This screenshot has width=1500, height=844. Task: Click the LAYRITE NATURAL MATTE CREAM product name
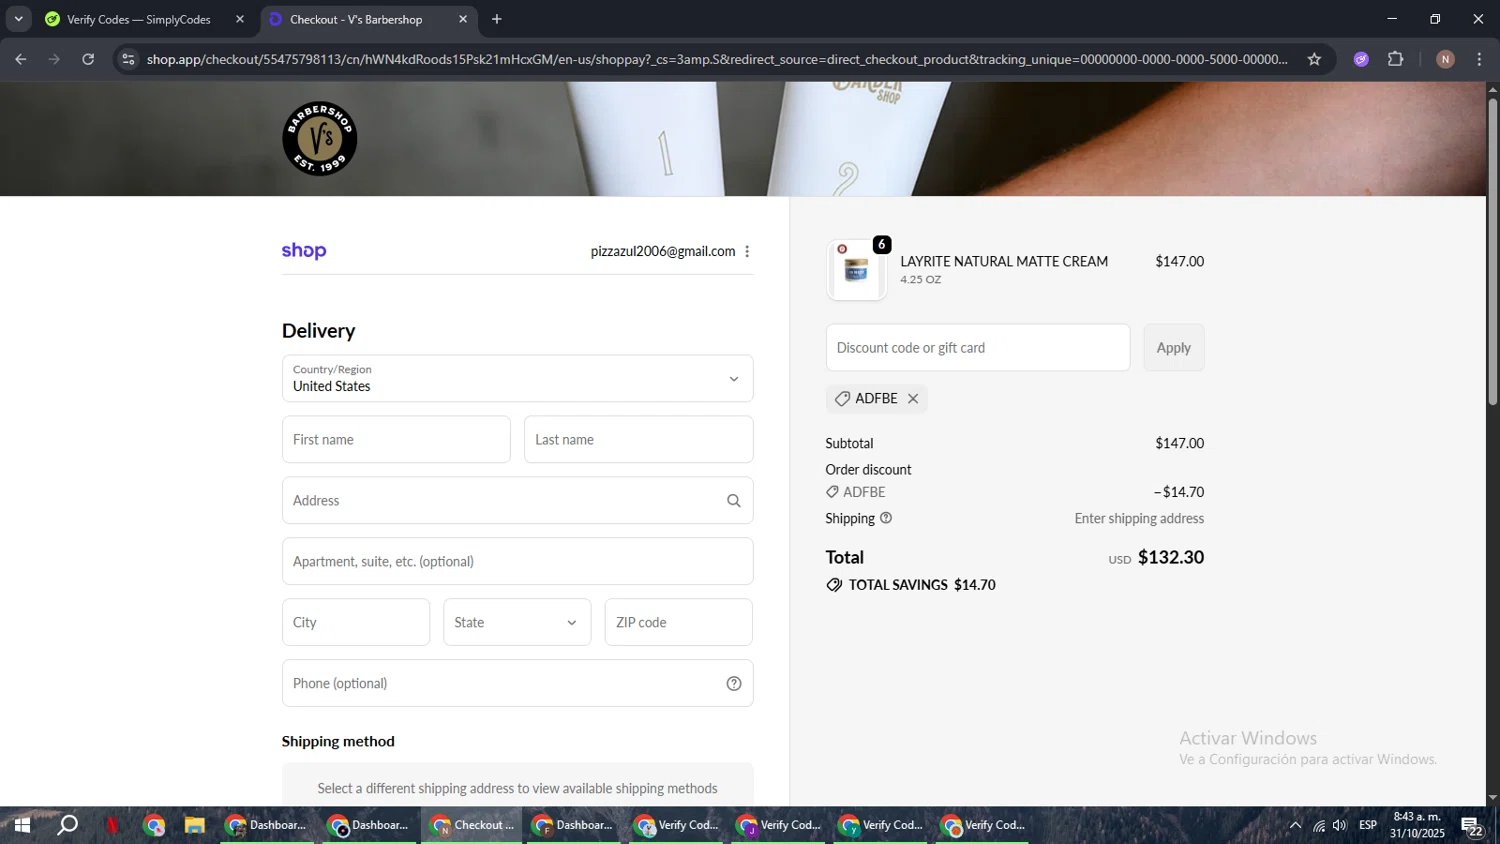[x=1004, y=262]
